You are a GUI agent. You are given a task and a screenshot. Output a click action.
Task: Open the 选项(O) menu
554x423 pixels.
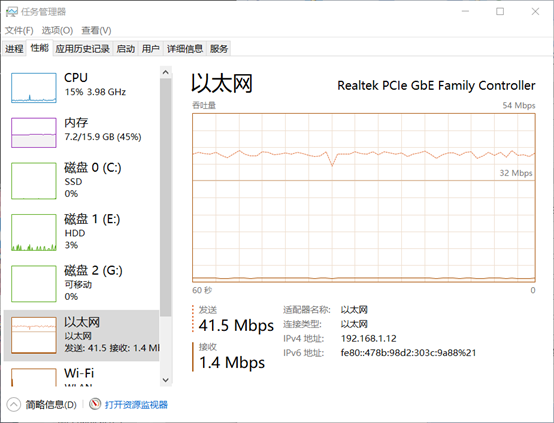click(57, 30)
